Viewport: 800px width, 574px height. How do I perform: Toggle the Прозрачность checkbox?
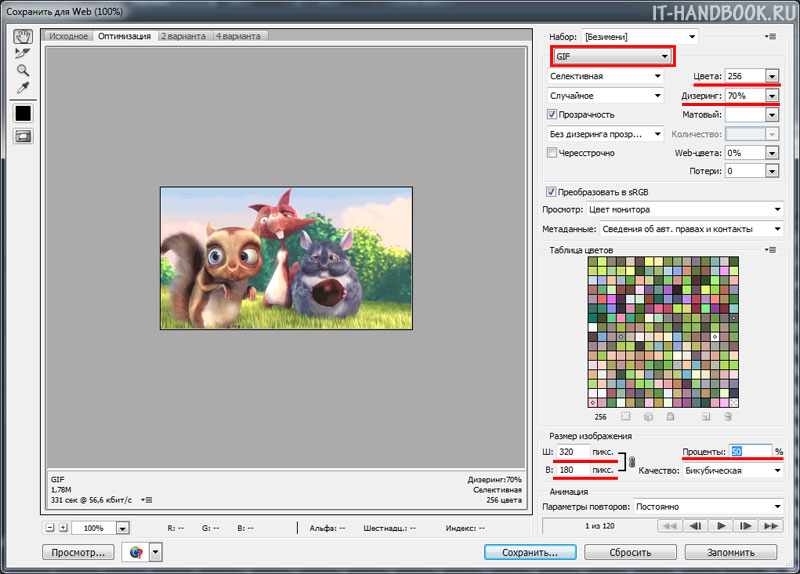click(x=552, y=114)
